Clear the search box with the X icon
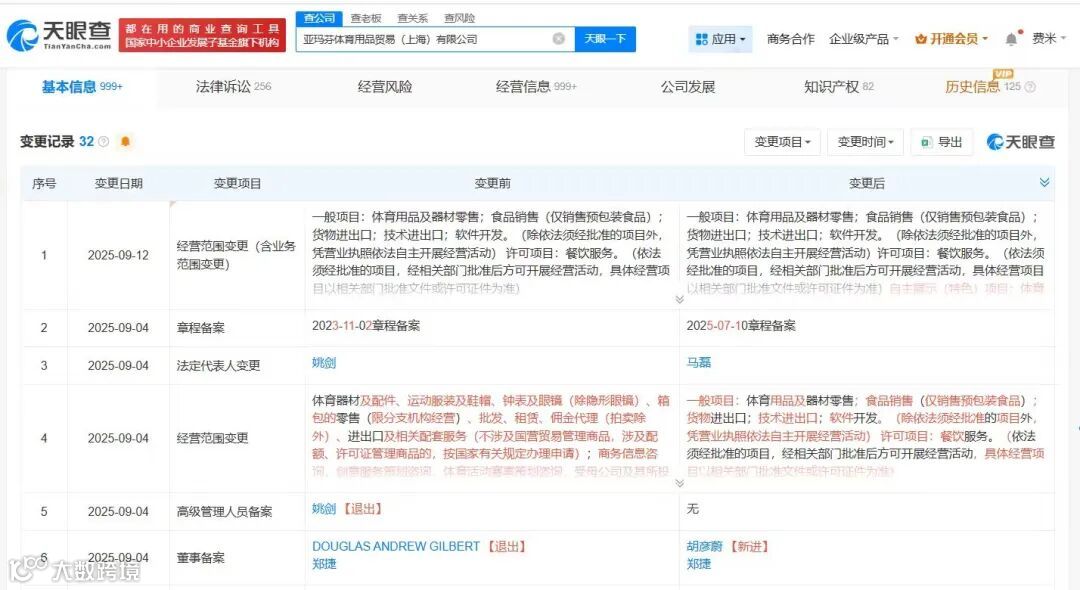The width and height of the screenshot is (1080, 590). click(x=559, y=39)
